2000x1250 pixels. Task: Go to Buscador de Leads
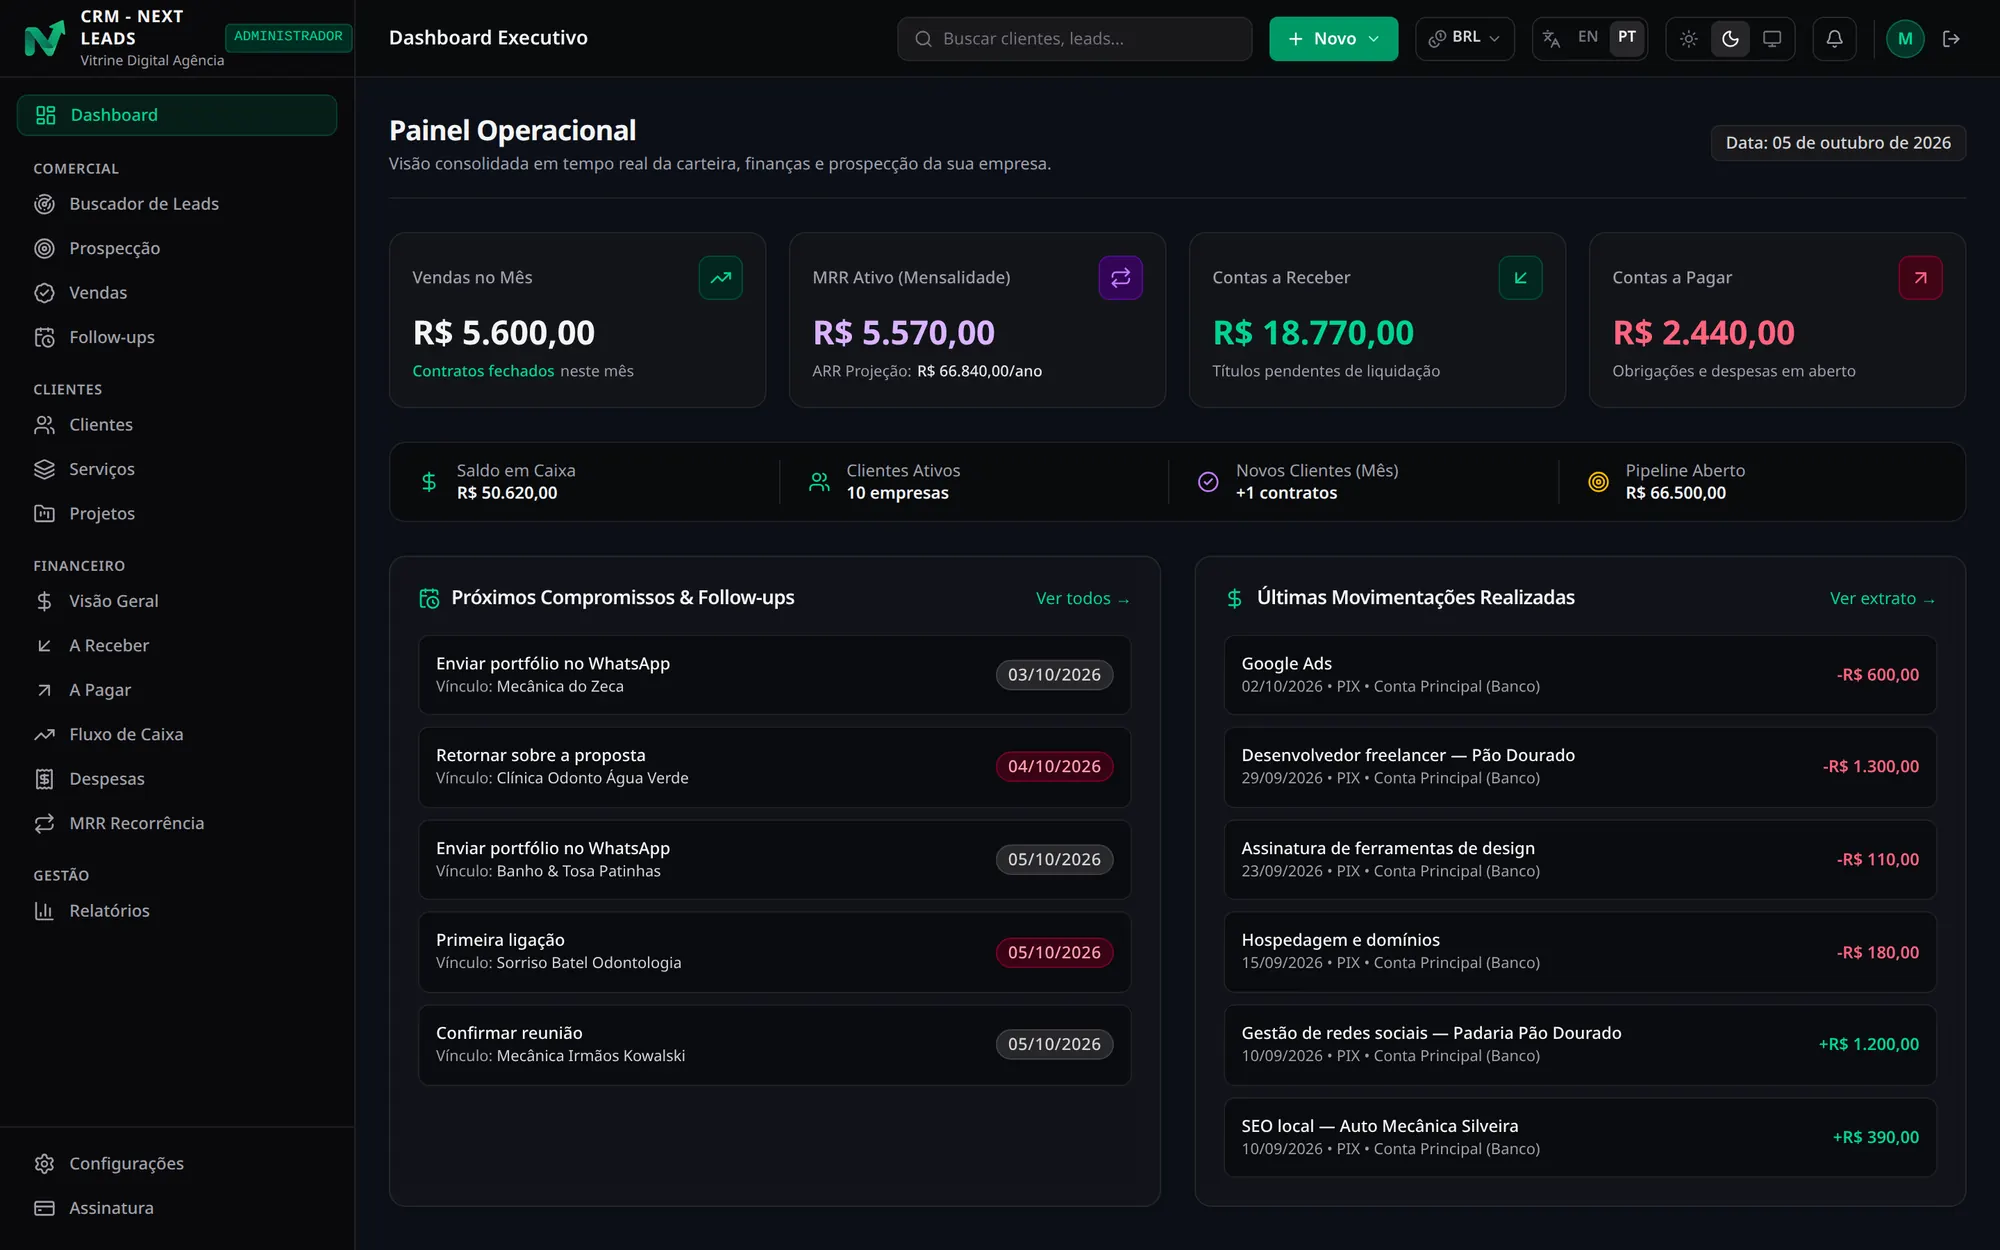(x=177, y=204)
